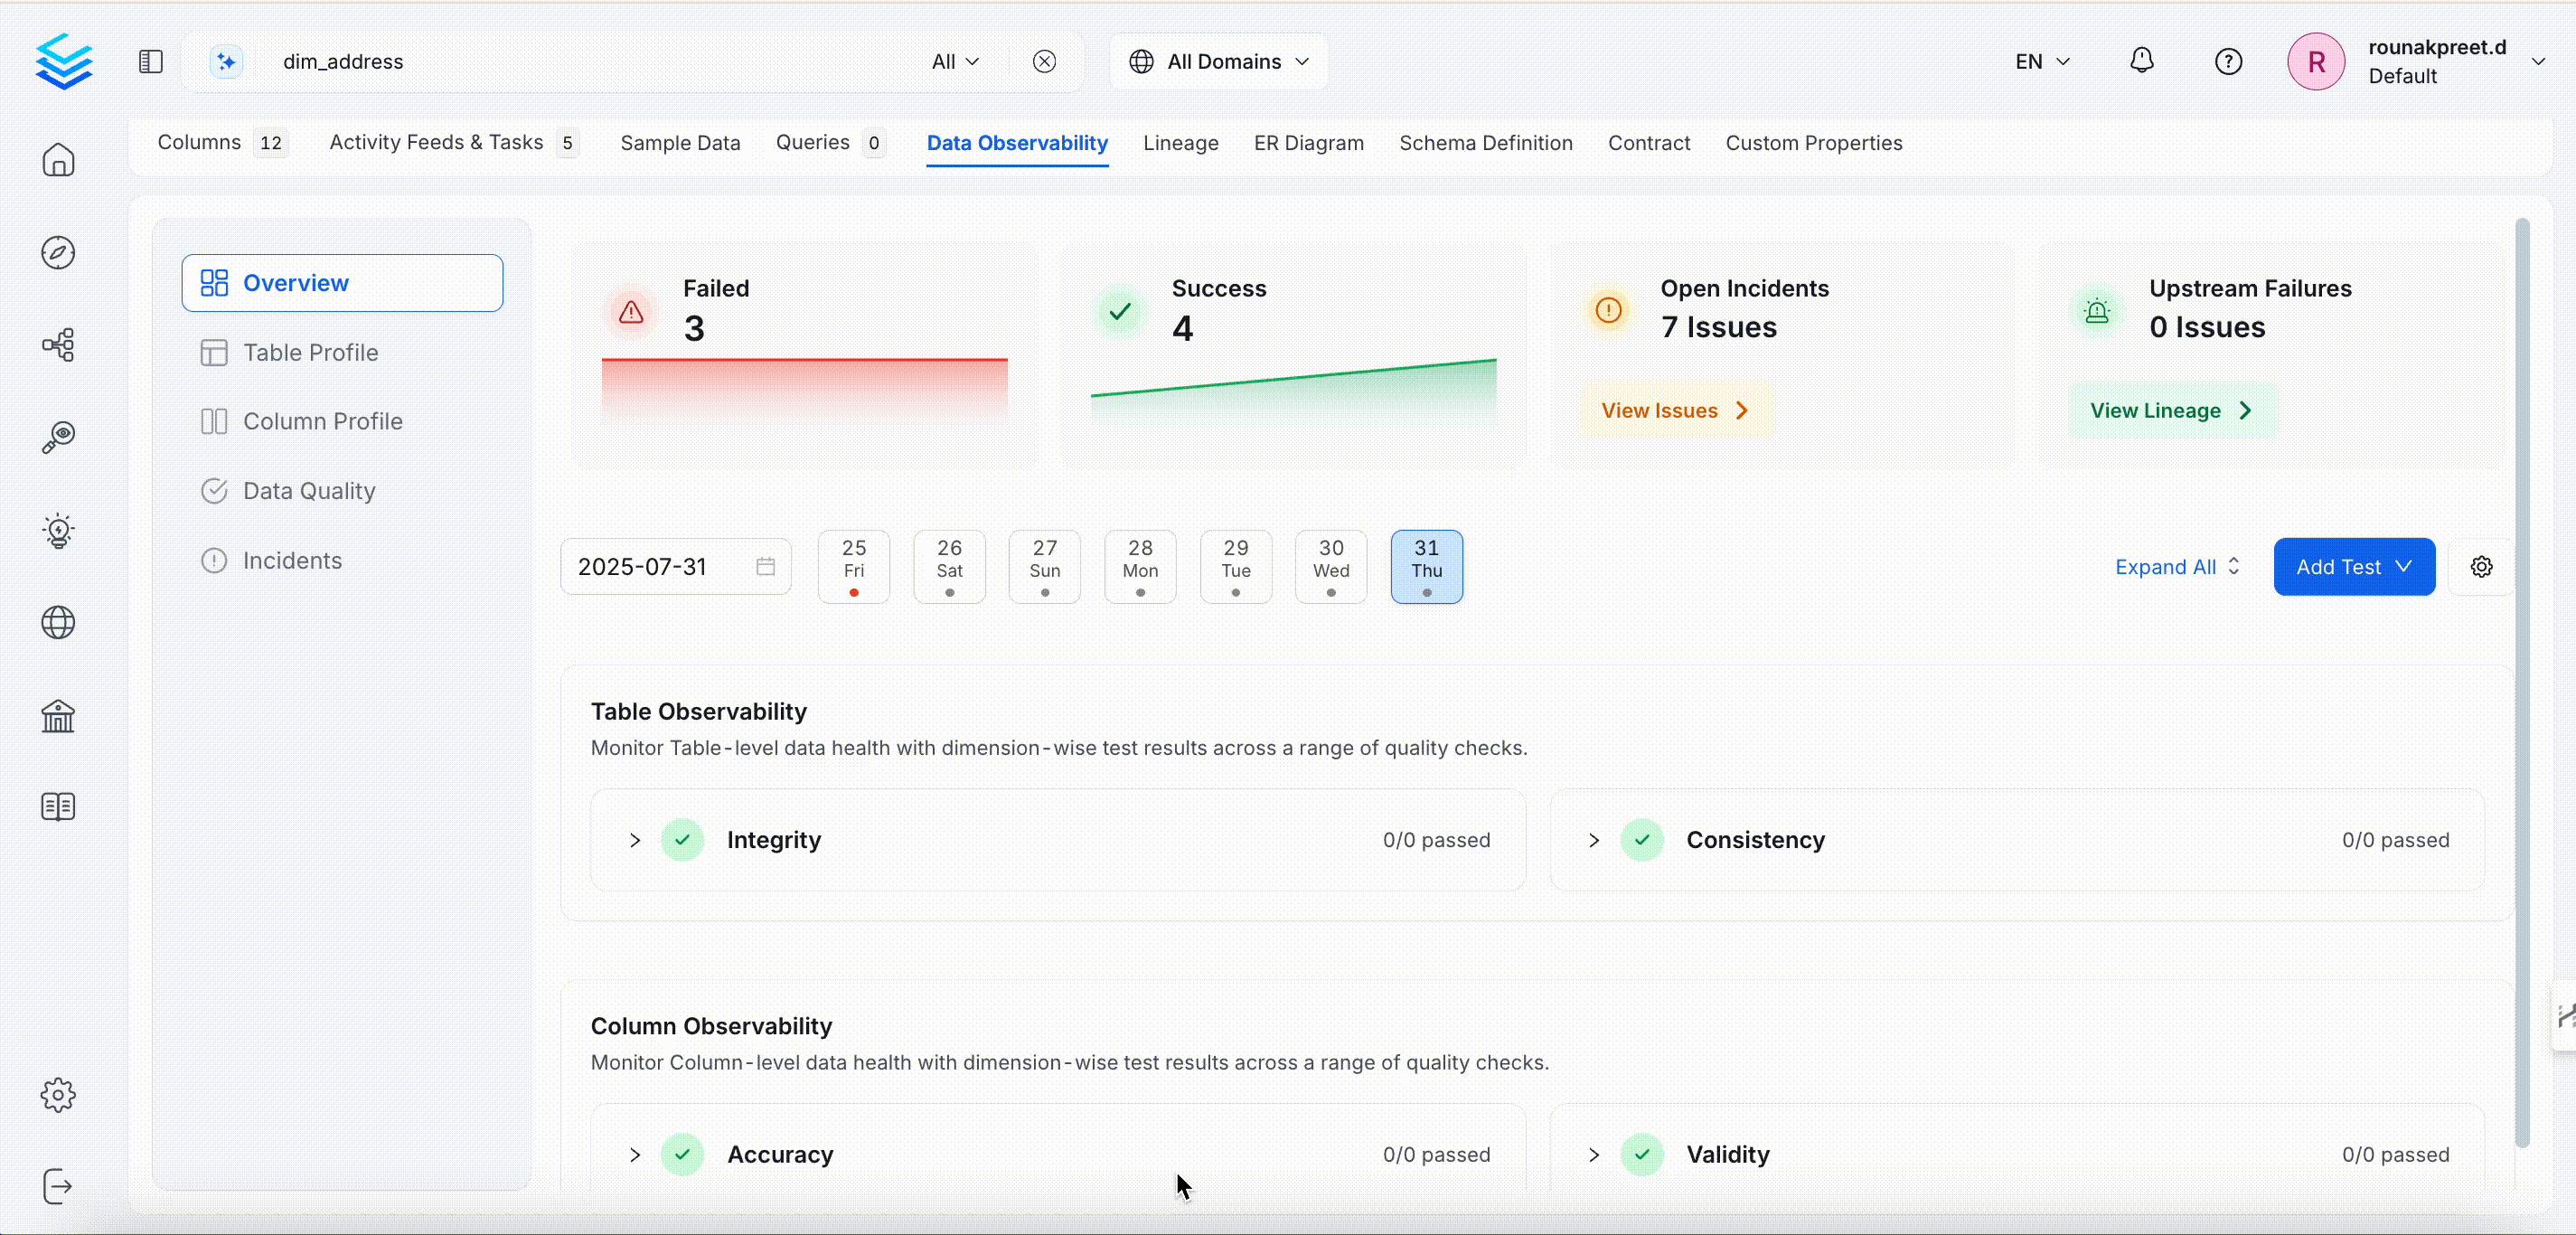Screen dimensions: 2576x1235
Task: Click the notifications bell icon
Action: pyautogui.click(x=2141, y=61)
